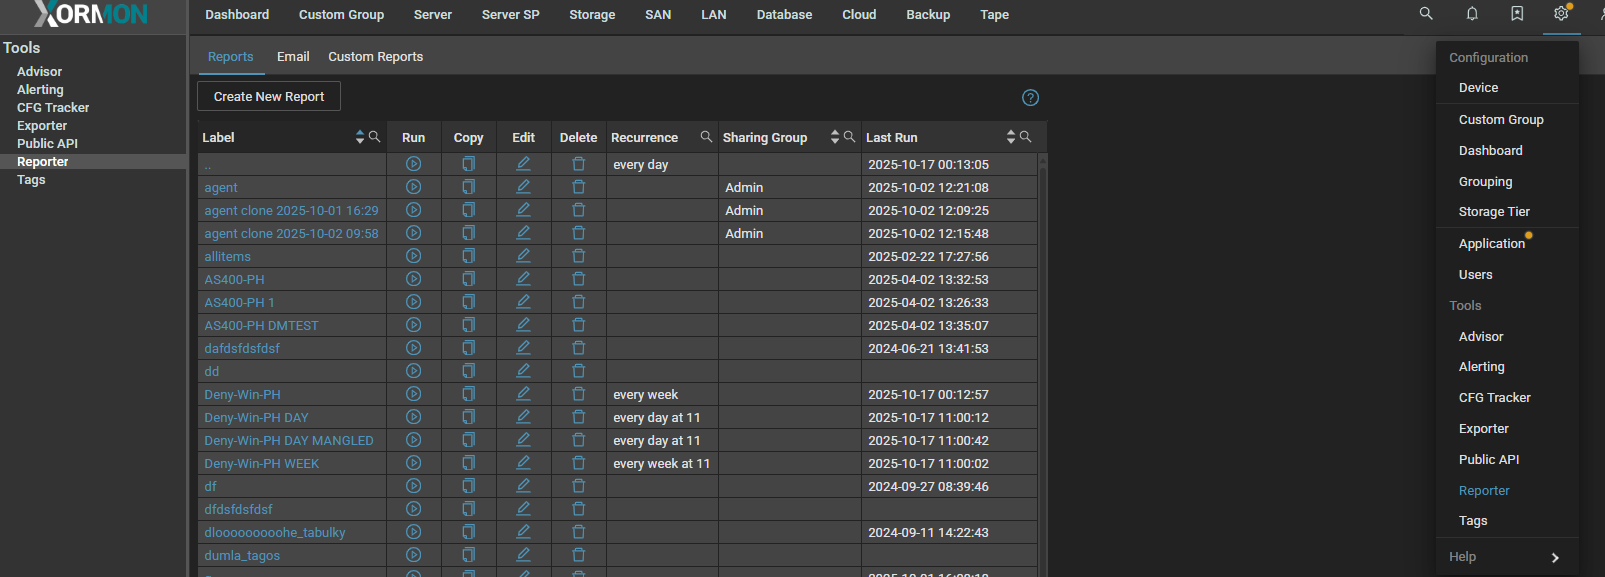Copy the allitems report
The height and width of the screenshot is (577, 1605).
(468, 256)
